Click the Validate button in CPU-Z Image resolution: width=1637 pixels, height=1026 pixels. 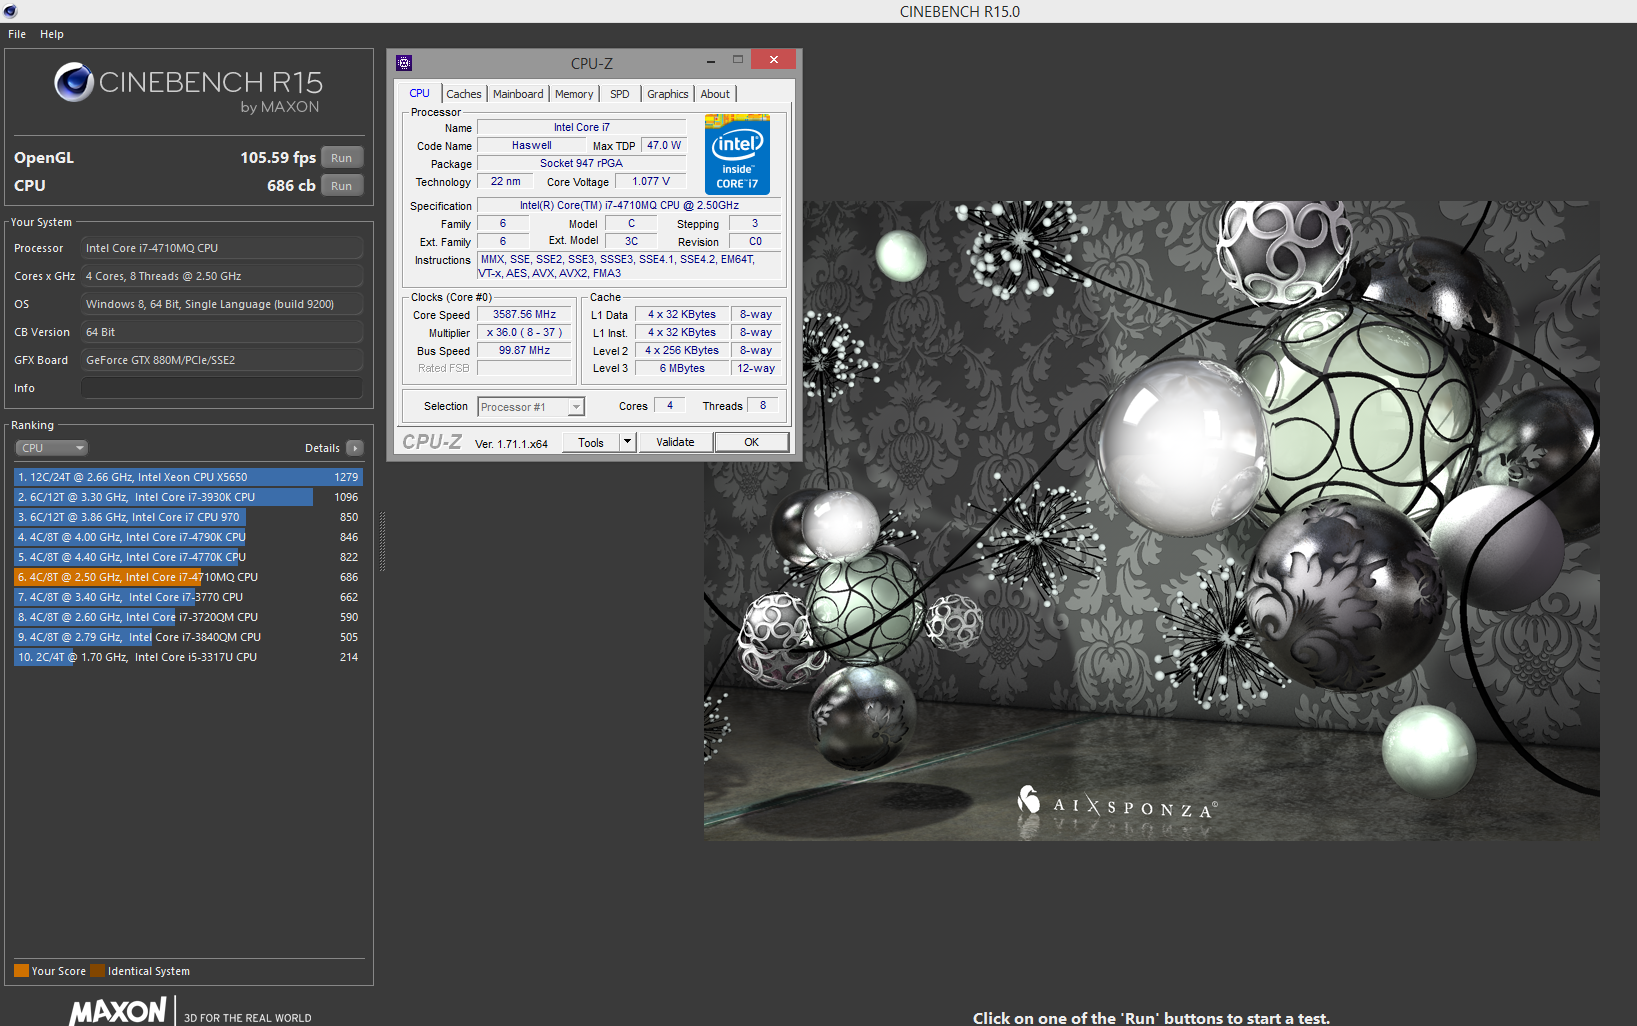675,442
